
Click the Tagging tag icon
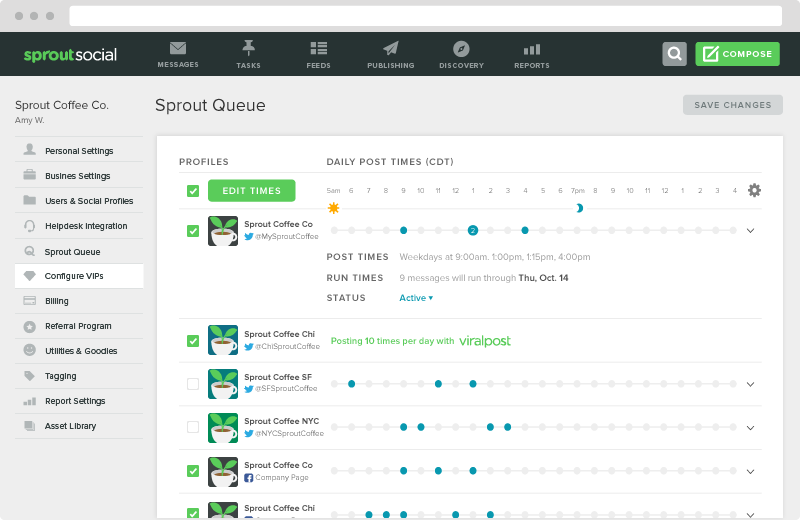point(30,376)
